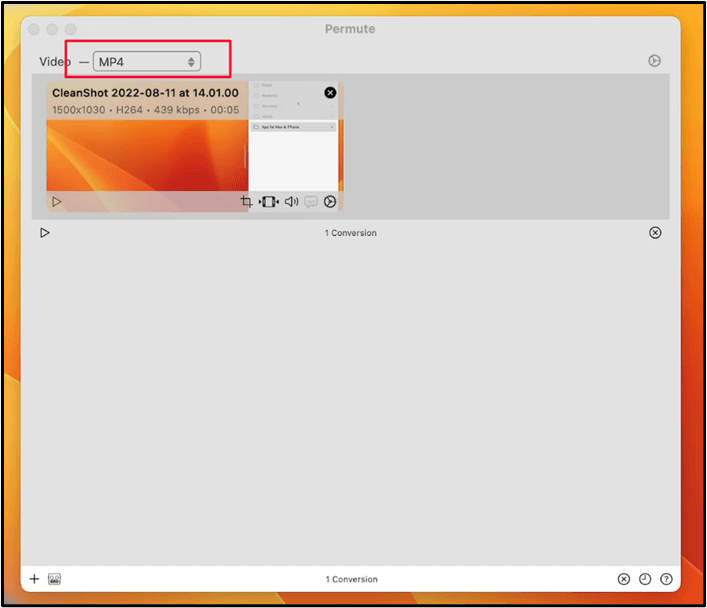Image resolution: width=707 pixels, height=608 pixels.
Task: Open the video card's settings gear
Action: pos(330,202)
